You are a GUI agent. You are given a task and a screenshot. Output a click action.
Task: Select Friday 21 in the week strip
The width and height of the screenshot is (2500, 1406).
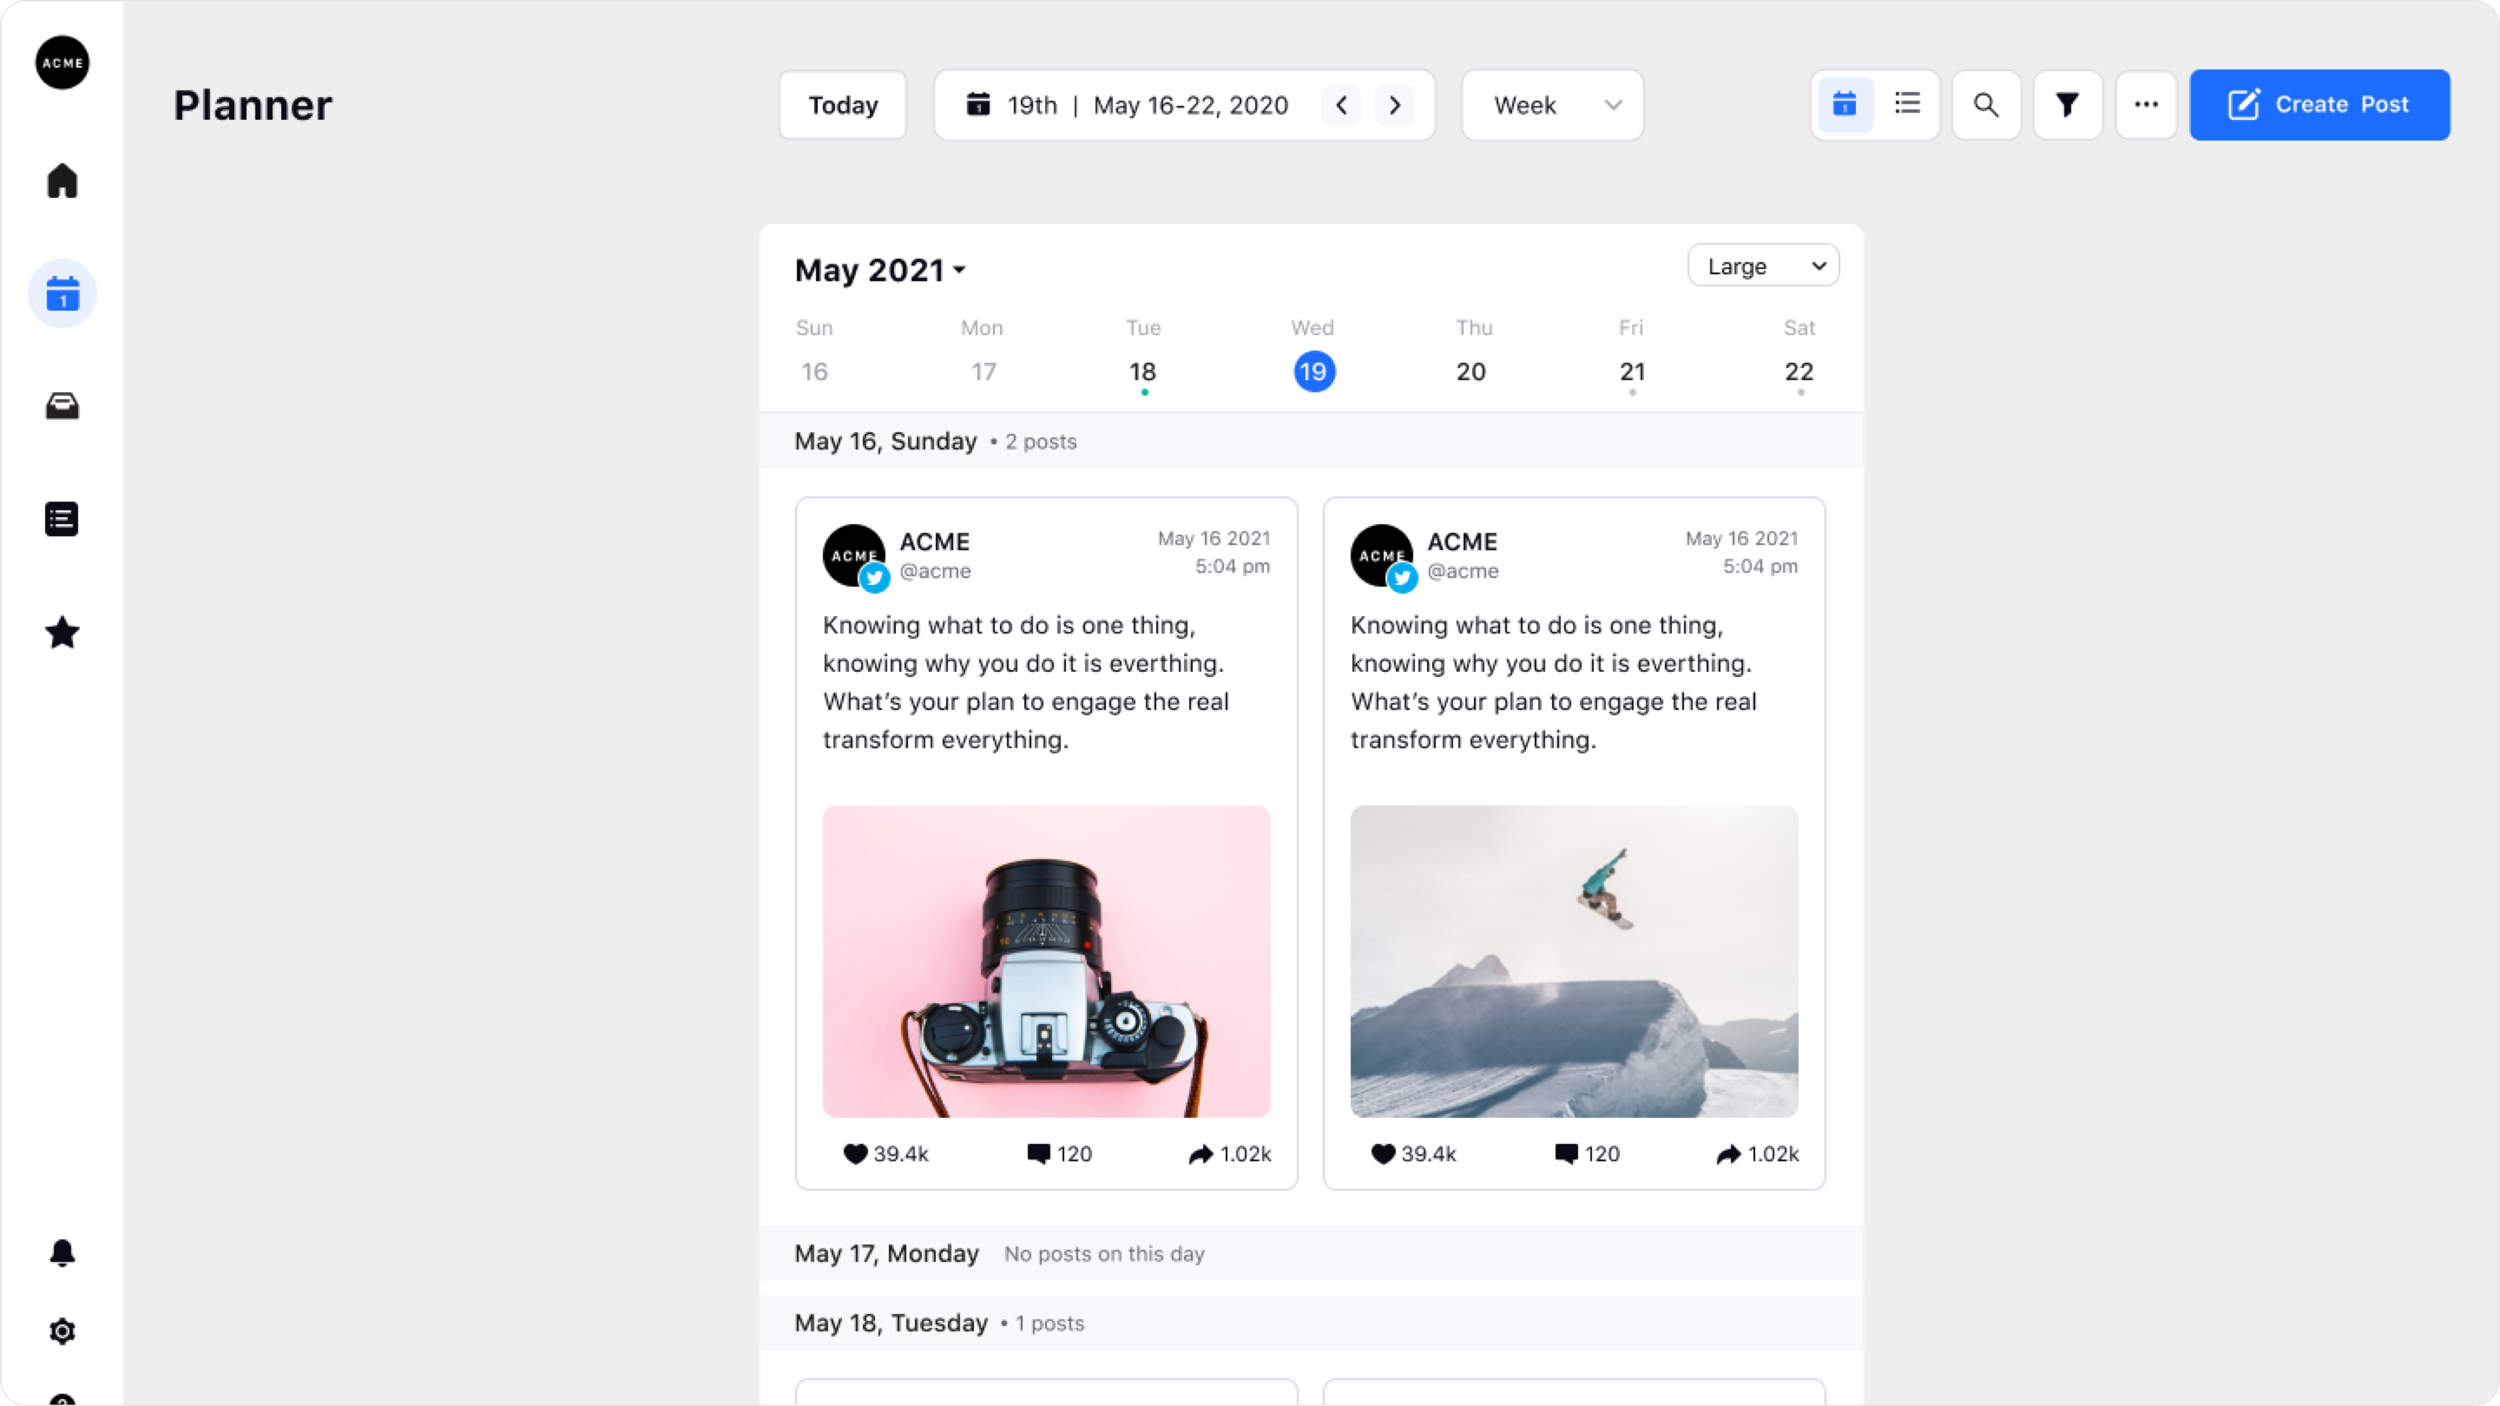click(x=1633, y=371)
